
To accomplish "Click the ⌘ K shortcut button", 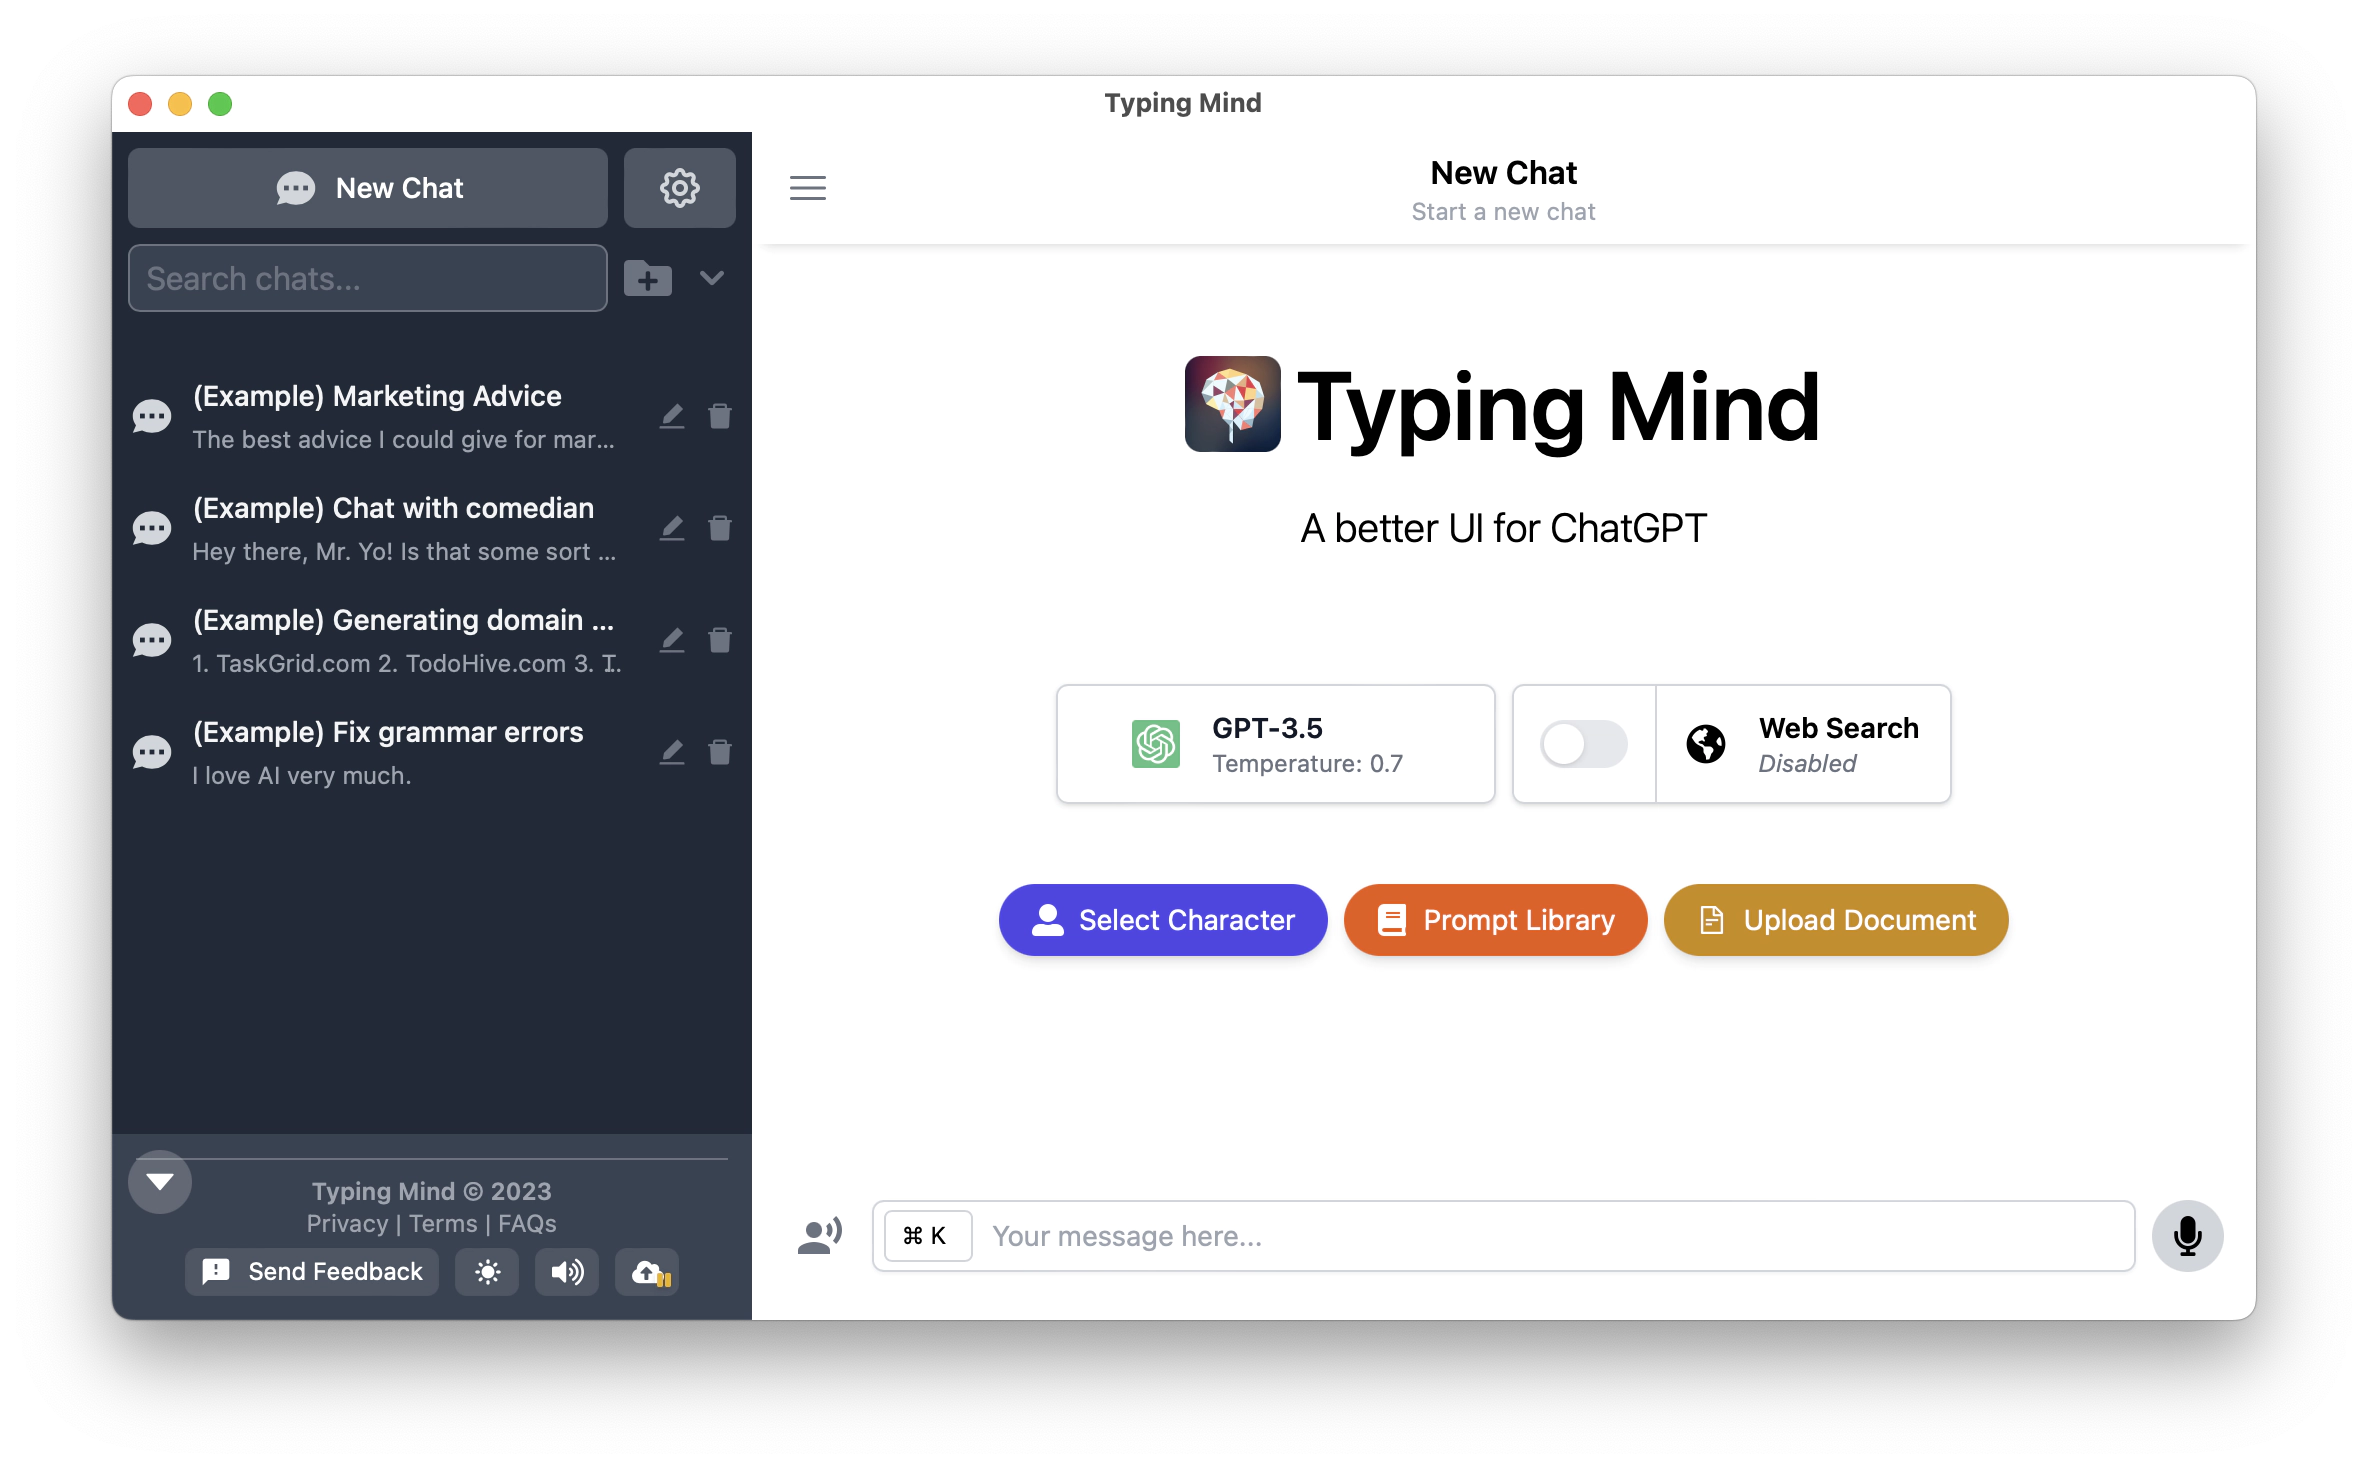I will click(927, 1236).
